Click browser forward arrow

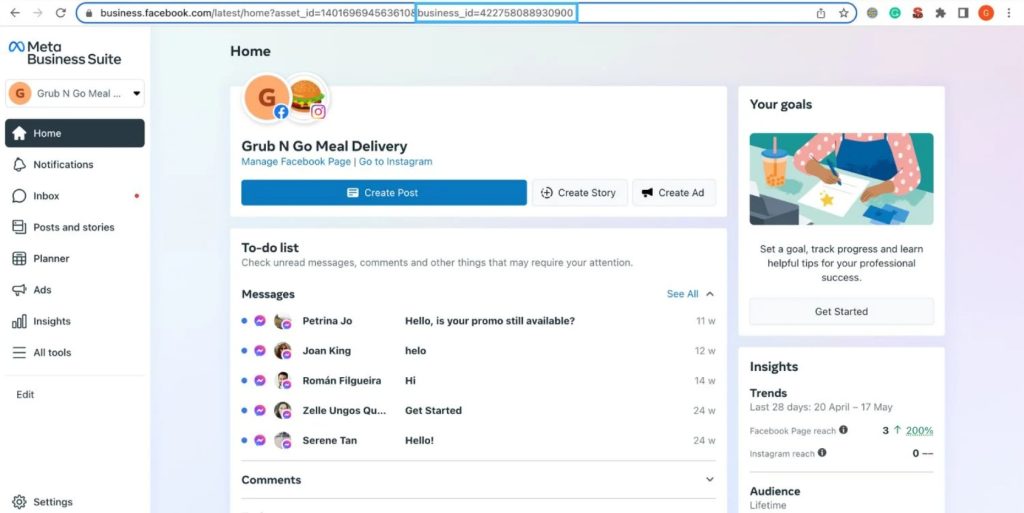click(38, 13)
